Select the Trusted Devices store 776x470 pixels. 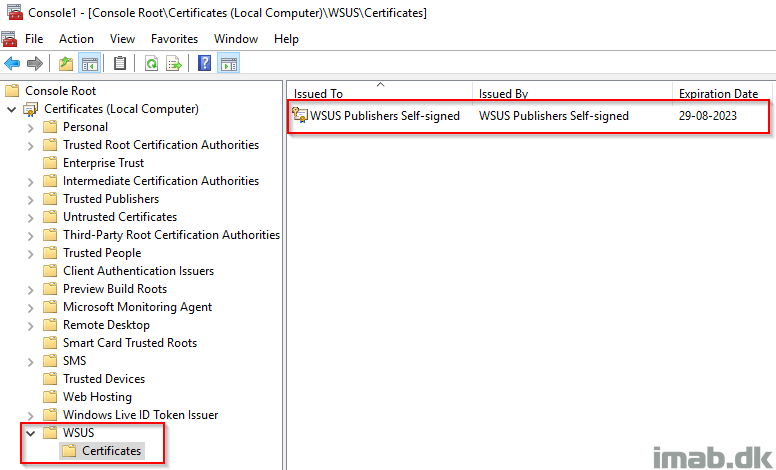[104, 378]
